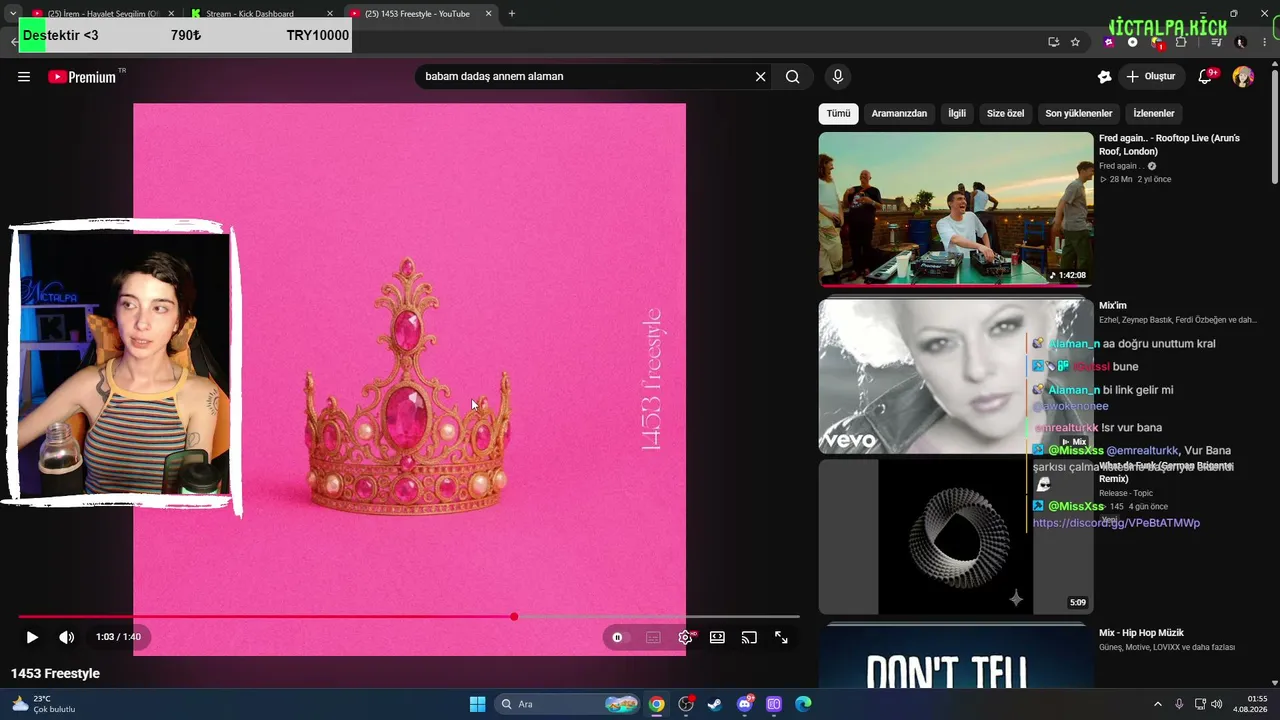The width and height of the screenshot is (1280, 720).
Task: Visit the Fred again .. channel name
Action: click(x=1121, y=166)
